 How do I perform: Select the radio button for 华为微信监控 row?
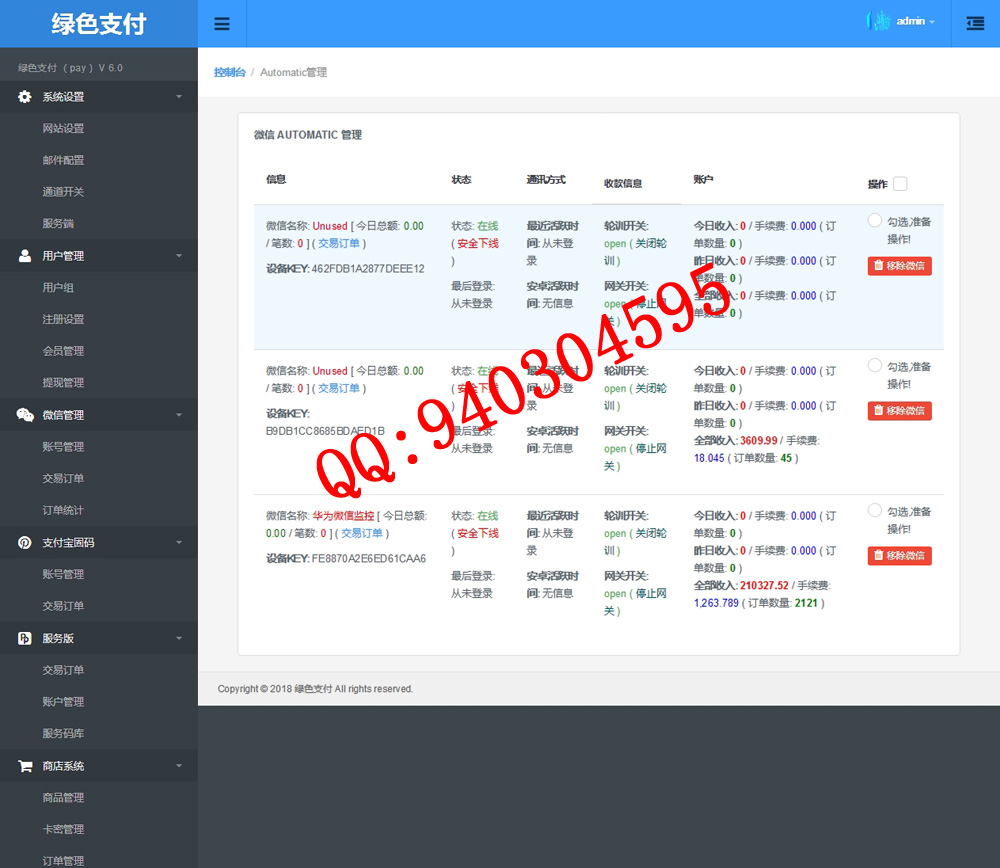875,511
